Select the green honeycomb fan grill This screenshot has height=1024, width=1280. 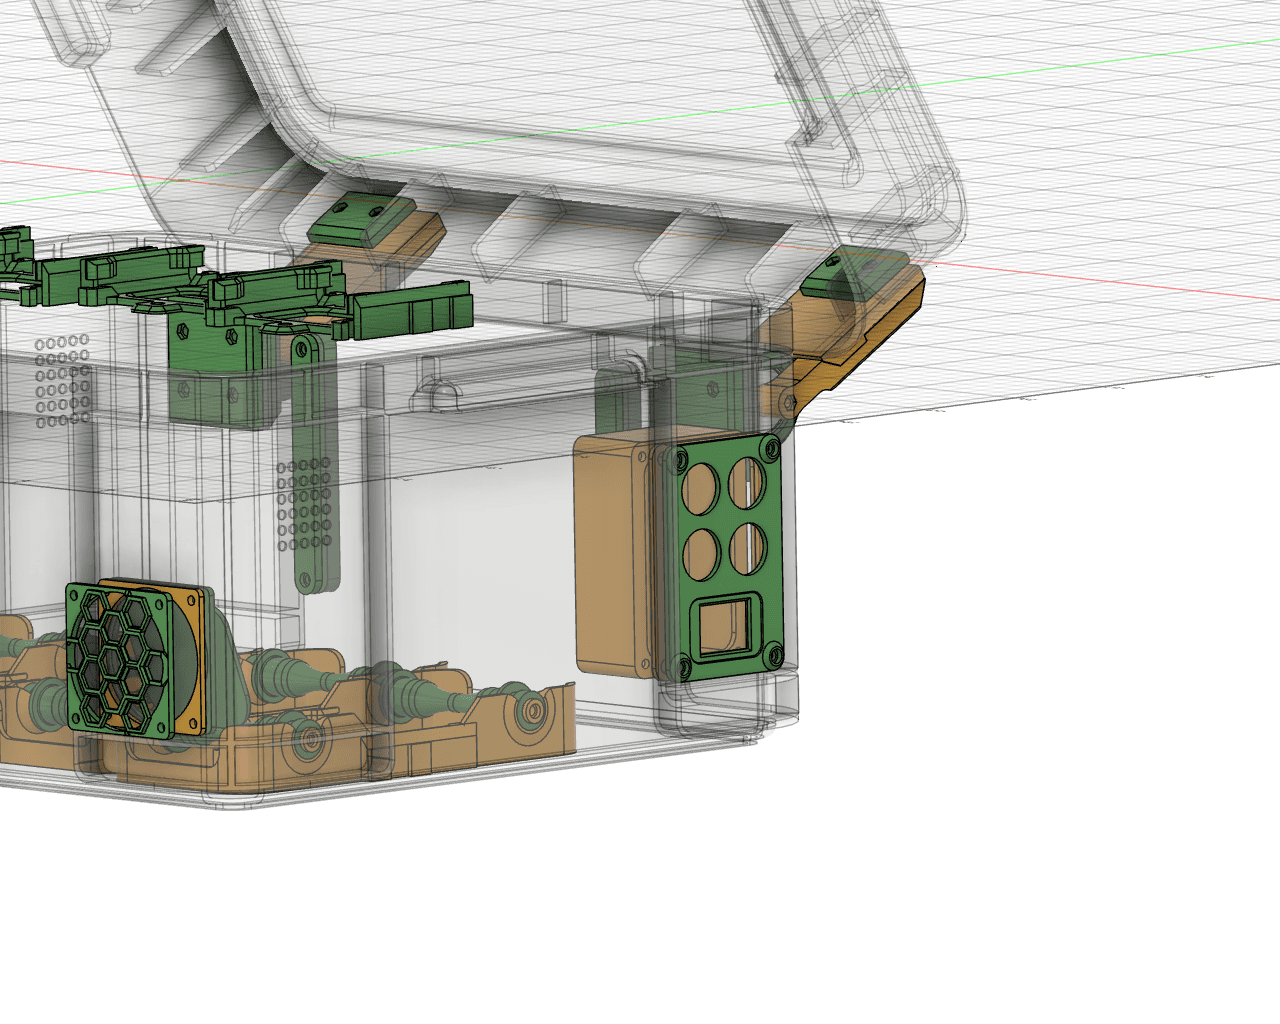118,662
